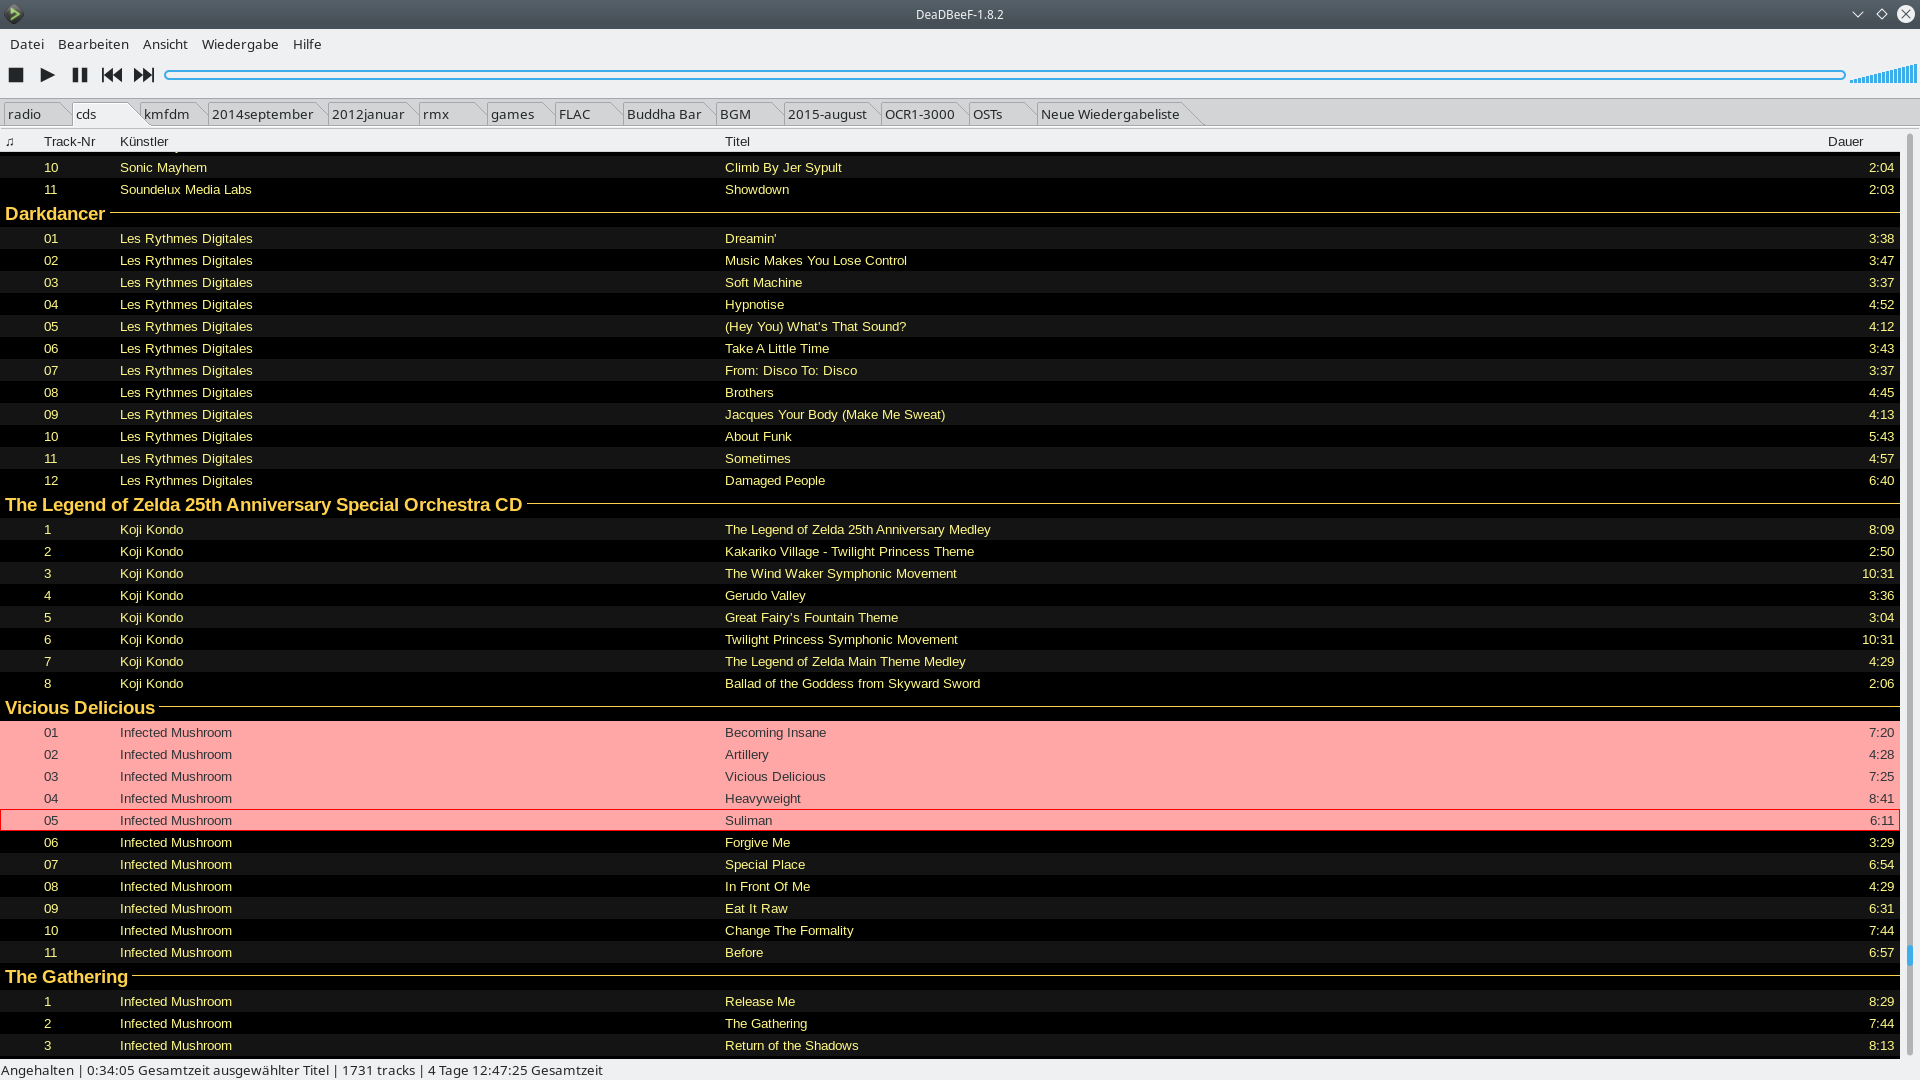Open the Datei menu
1920x1080 pixels.
(27, 44)
